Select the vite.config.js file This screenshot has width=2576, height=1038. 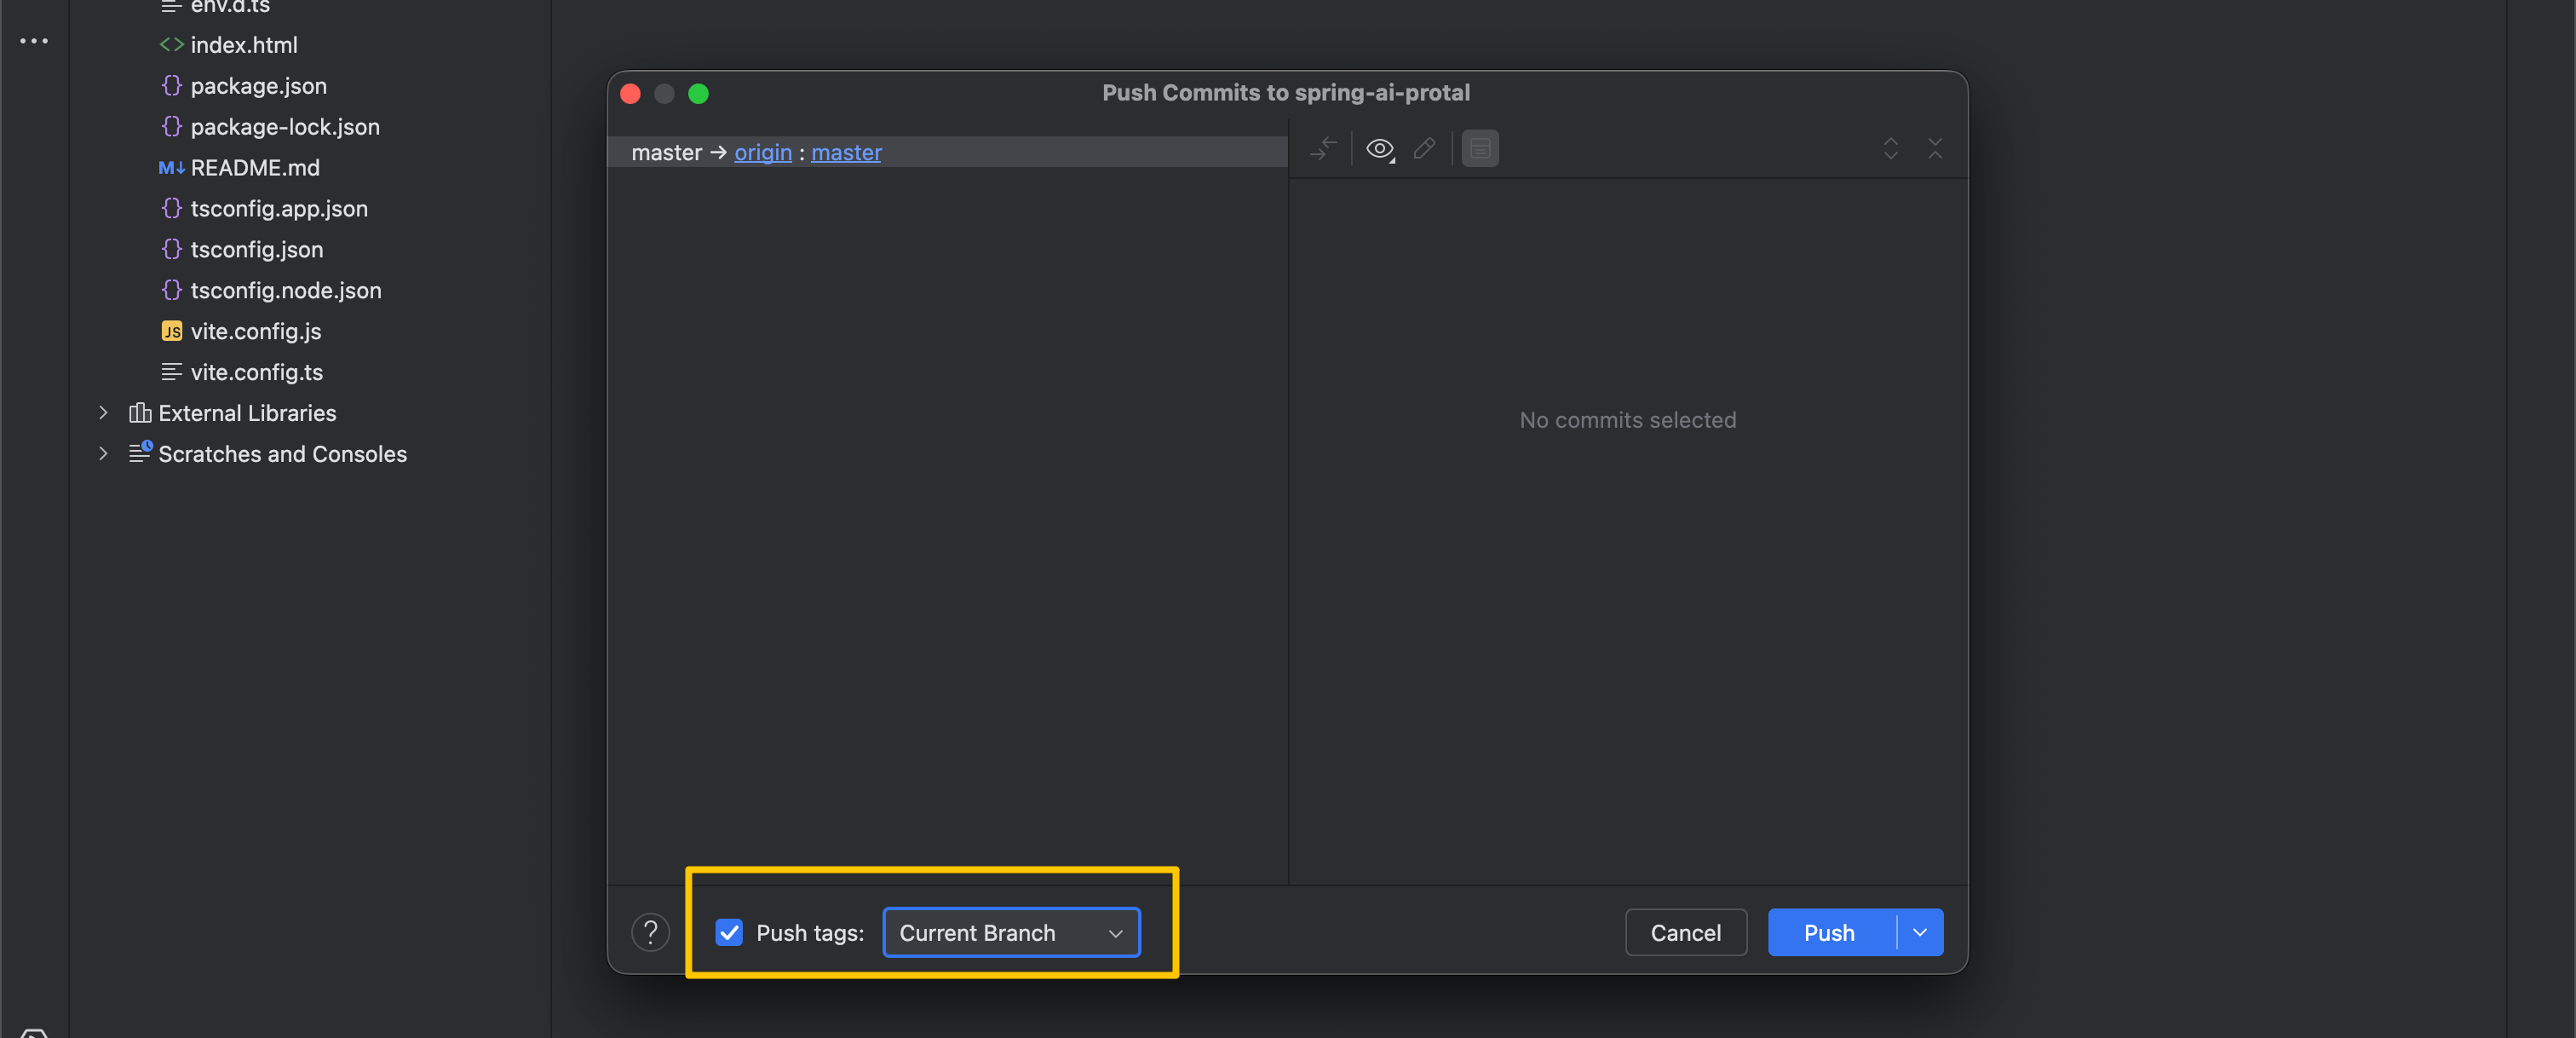(x=255, y=331)
